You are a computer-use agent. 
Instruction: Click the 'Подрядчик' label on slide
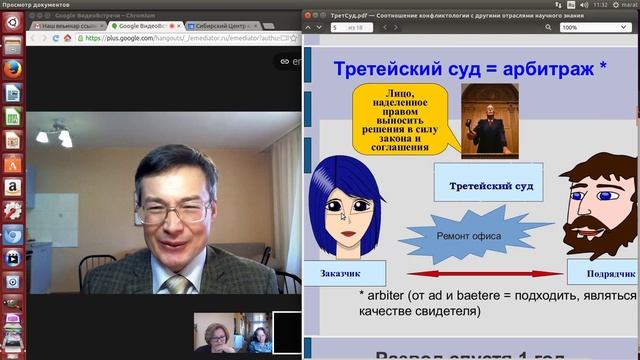coord(603,273)
